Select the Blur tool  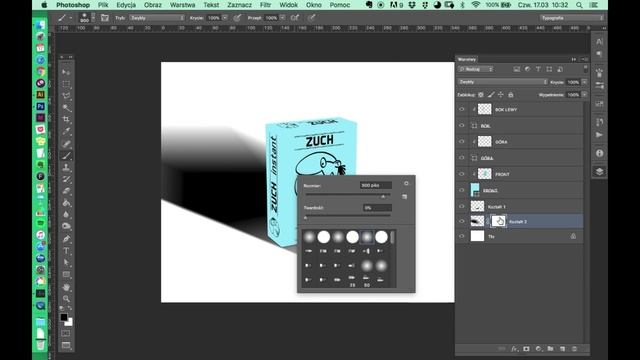tap(66, 215)
